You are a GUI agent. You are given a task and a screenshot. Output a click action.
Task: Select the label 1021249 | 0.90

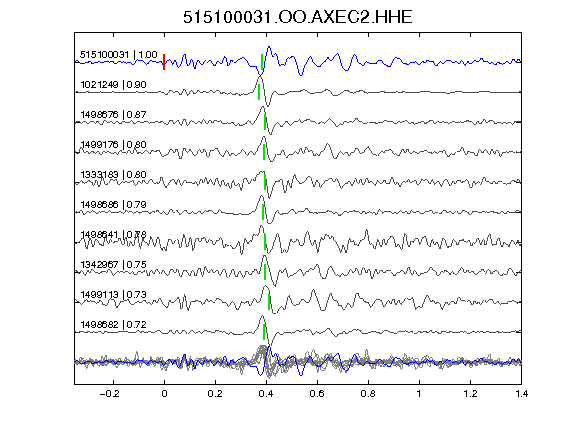(113, 85)
